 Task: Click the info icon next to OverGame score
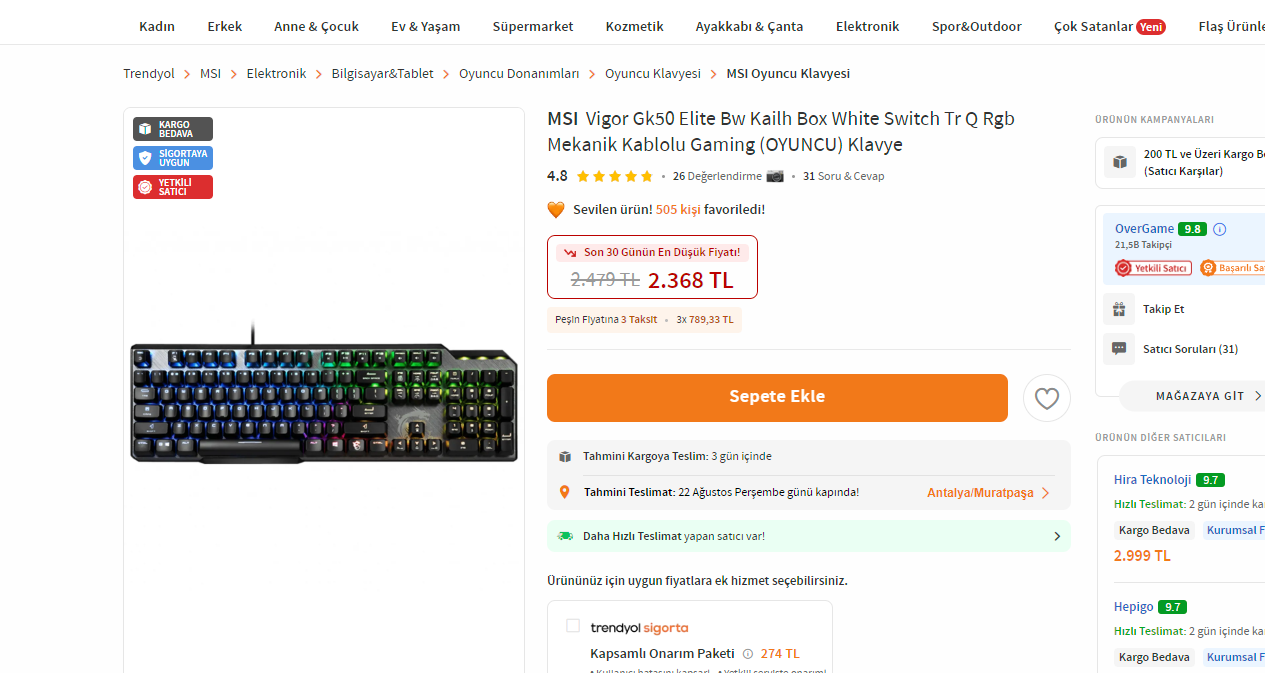[1219, 229]
